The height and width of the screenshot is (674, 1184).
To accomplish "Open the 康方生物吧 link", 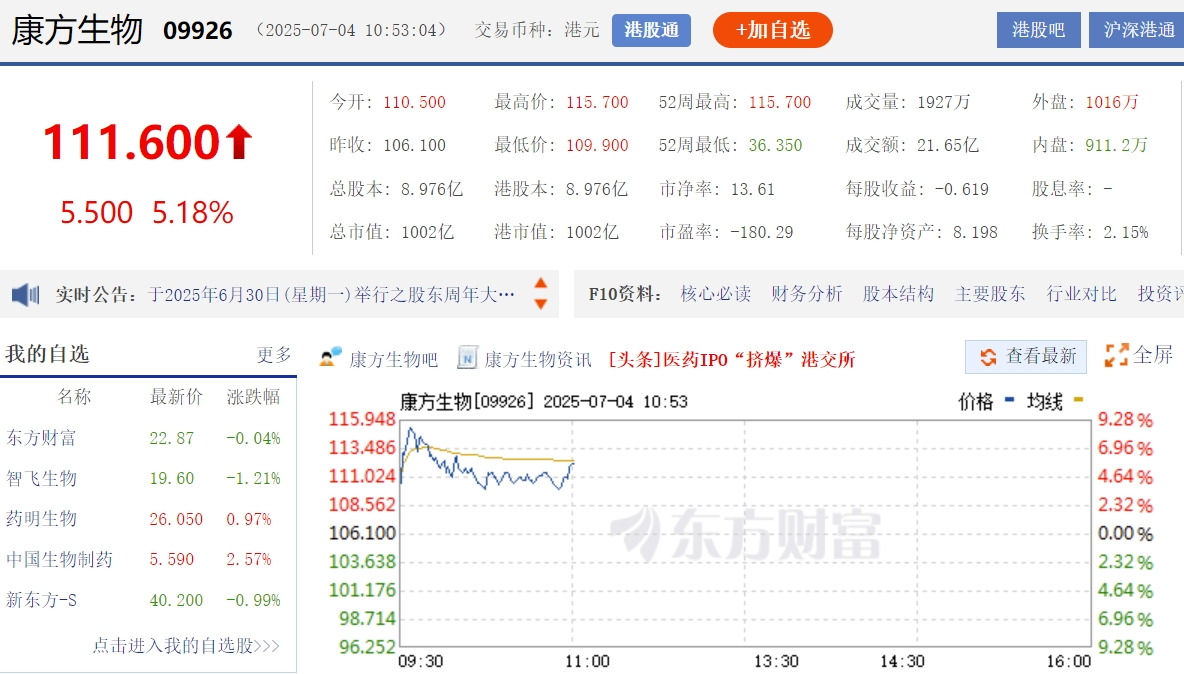I will pyautogui.click(x=393, y=359).
